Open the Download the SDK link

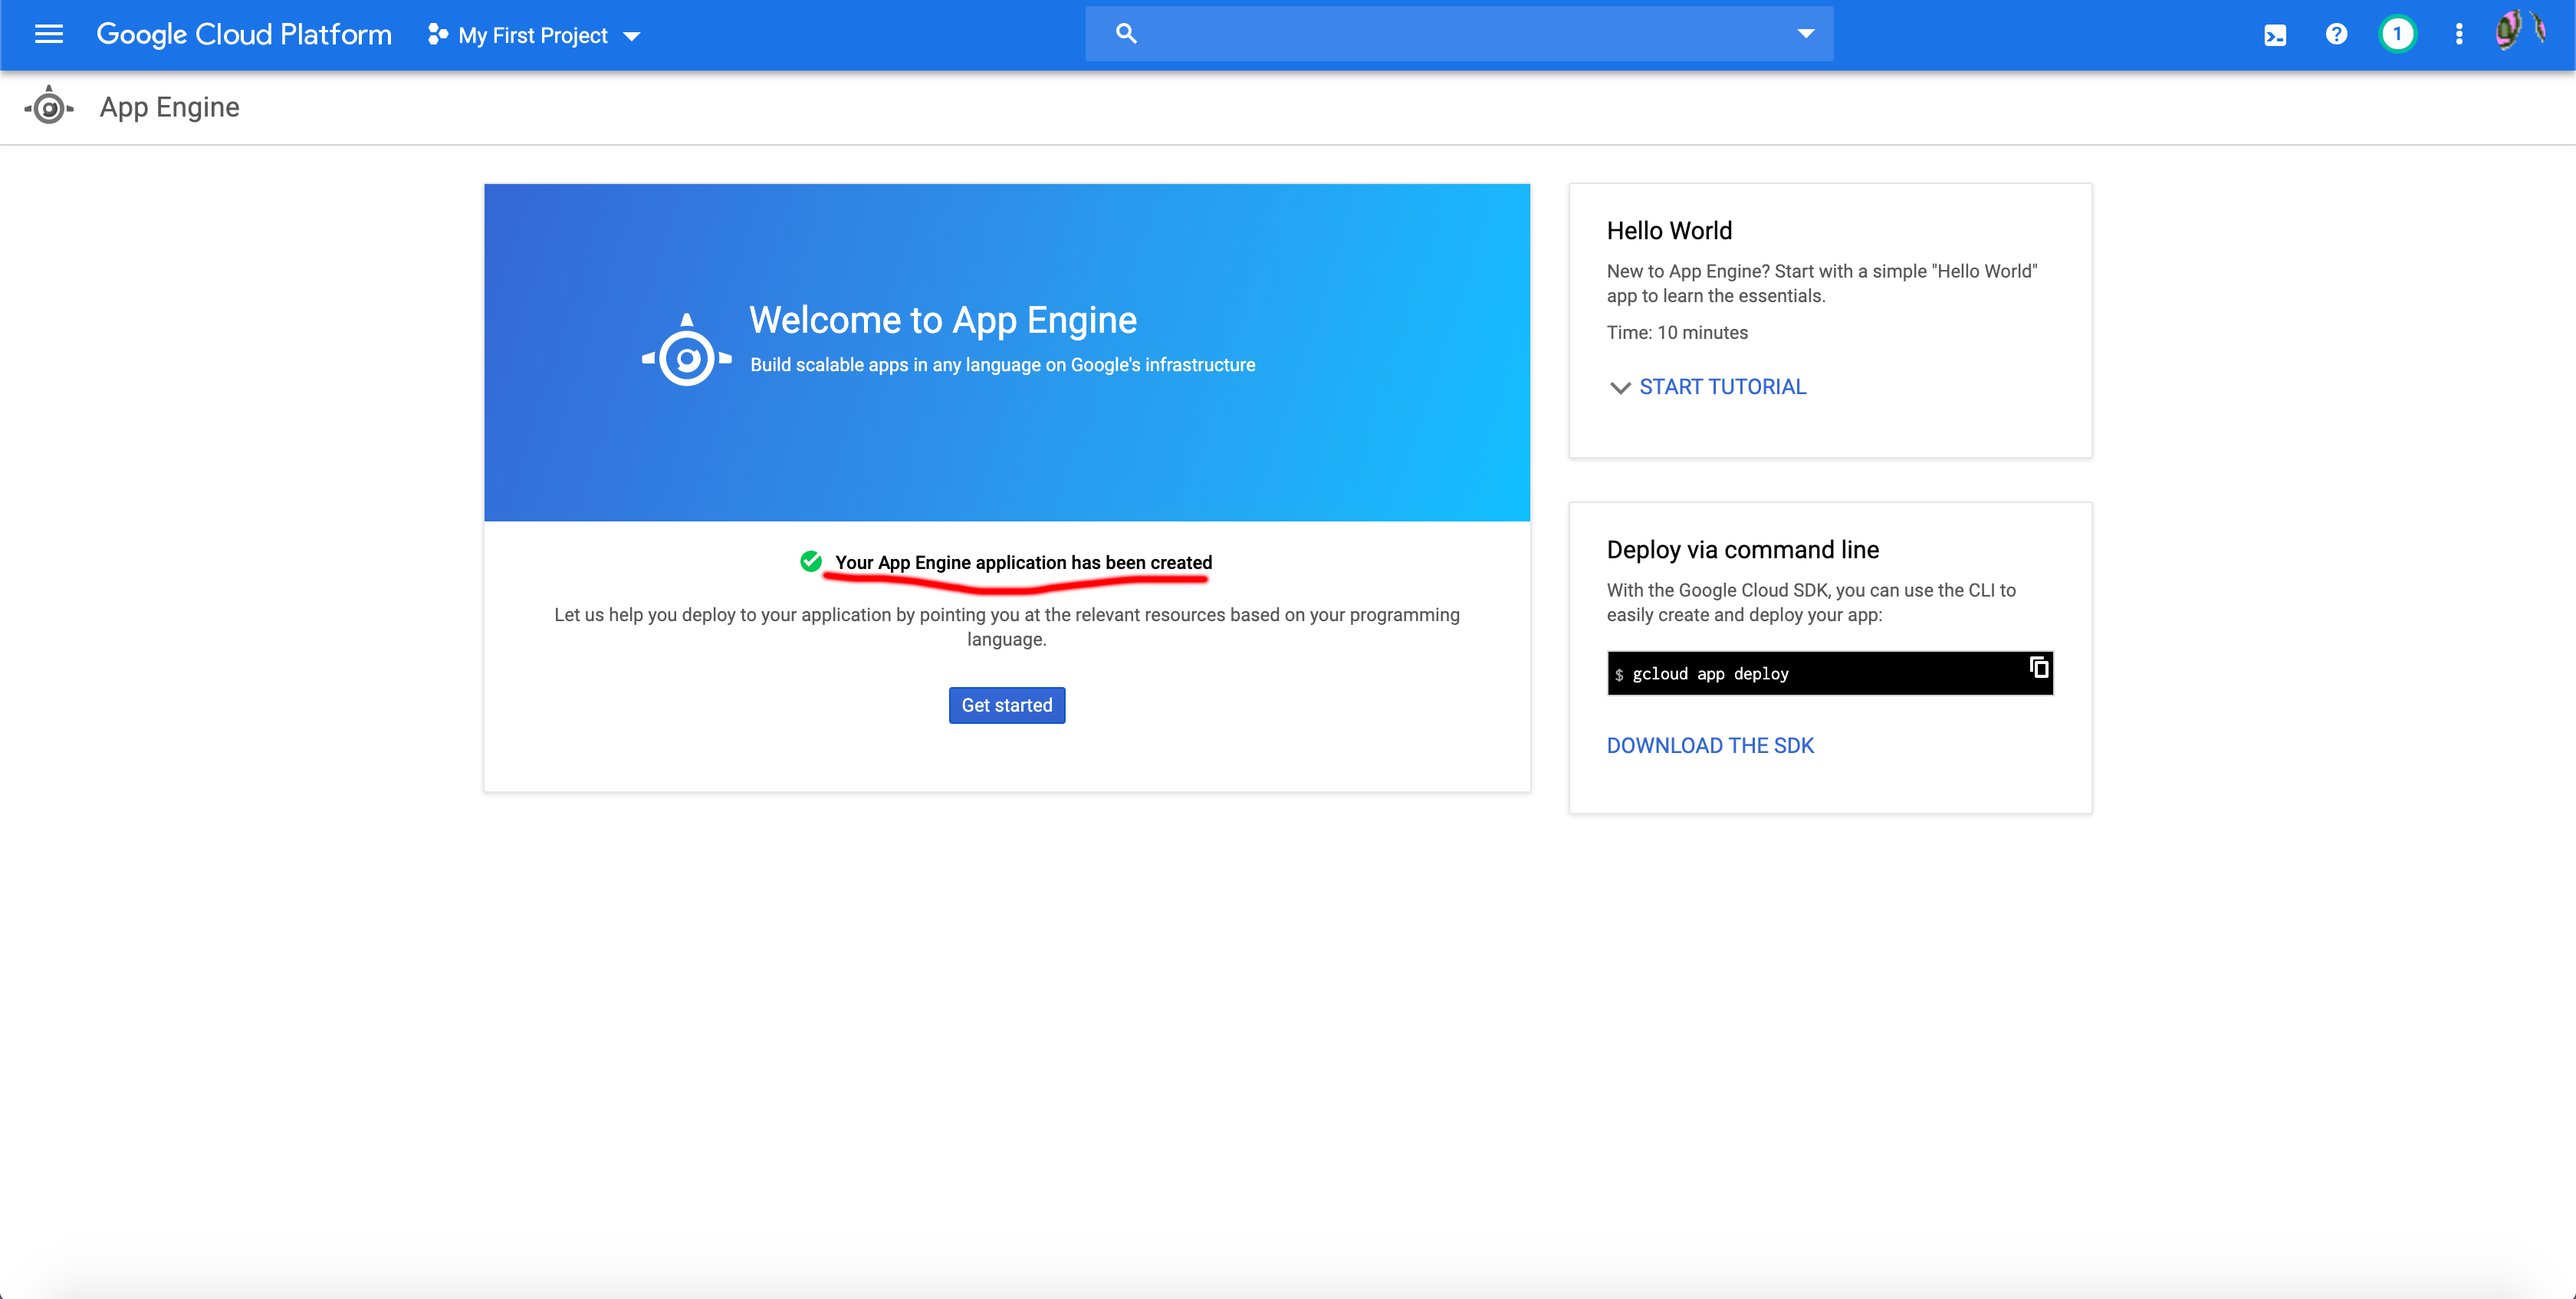(x=1710, y=745)
